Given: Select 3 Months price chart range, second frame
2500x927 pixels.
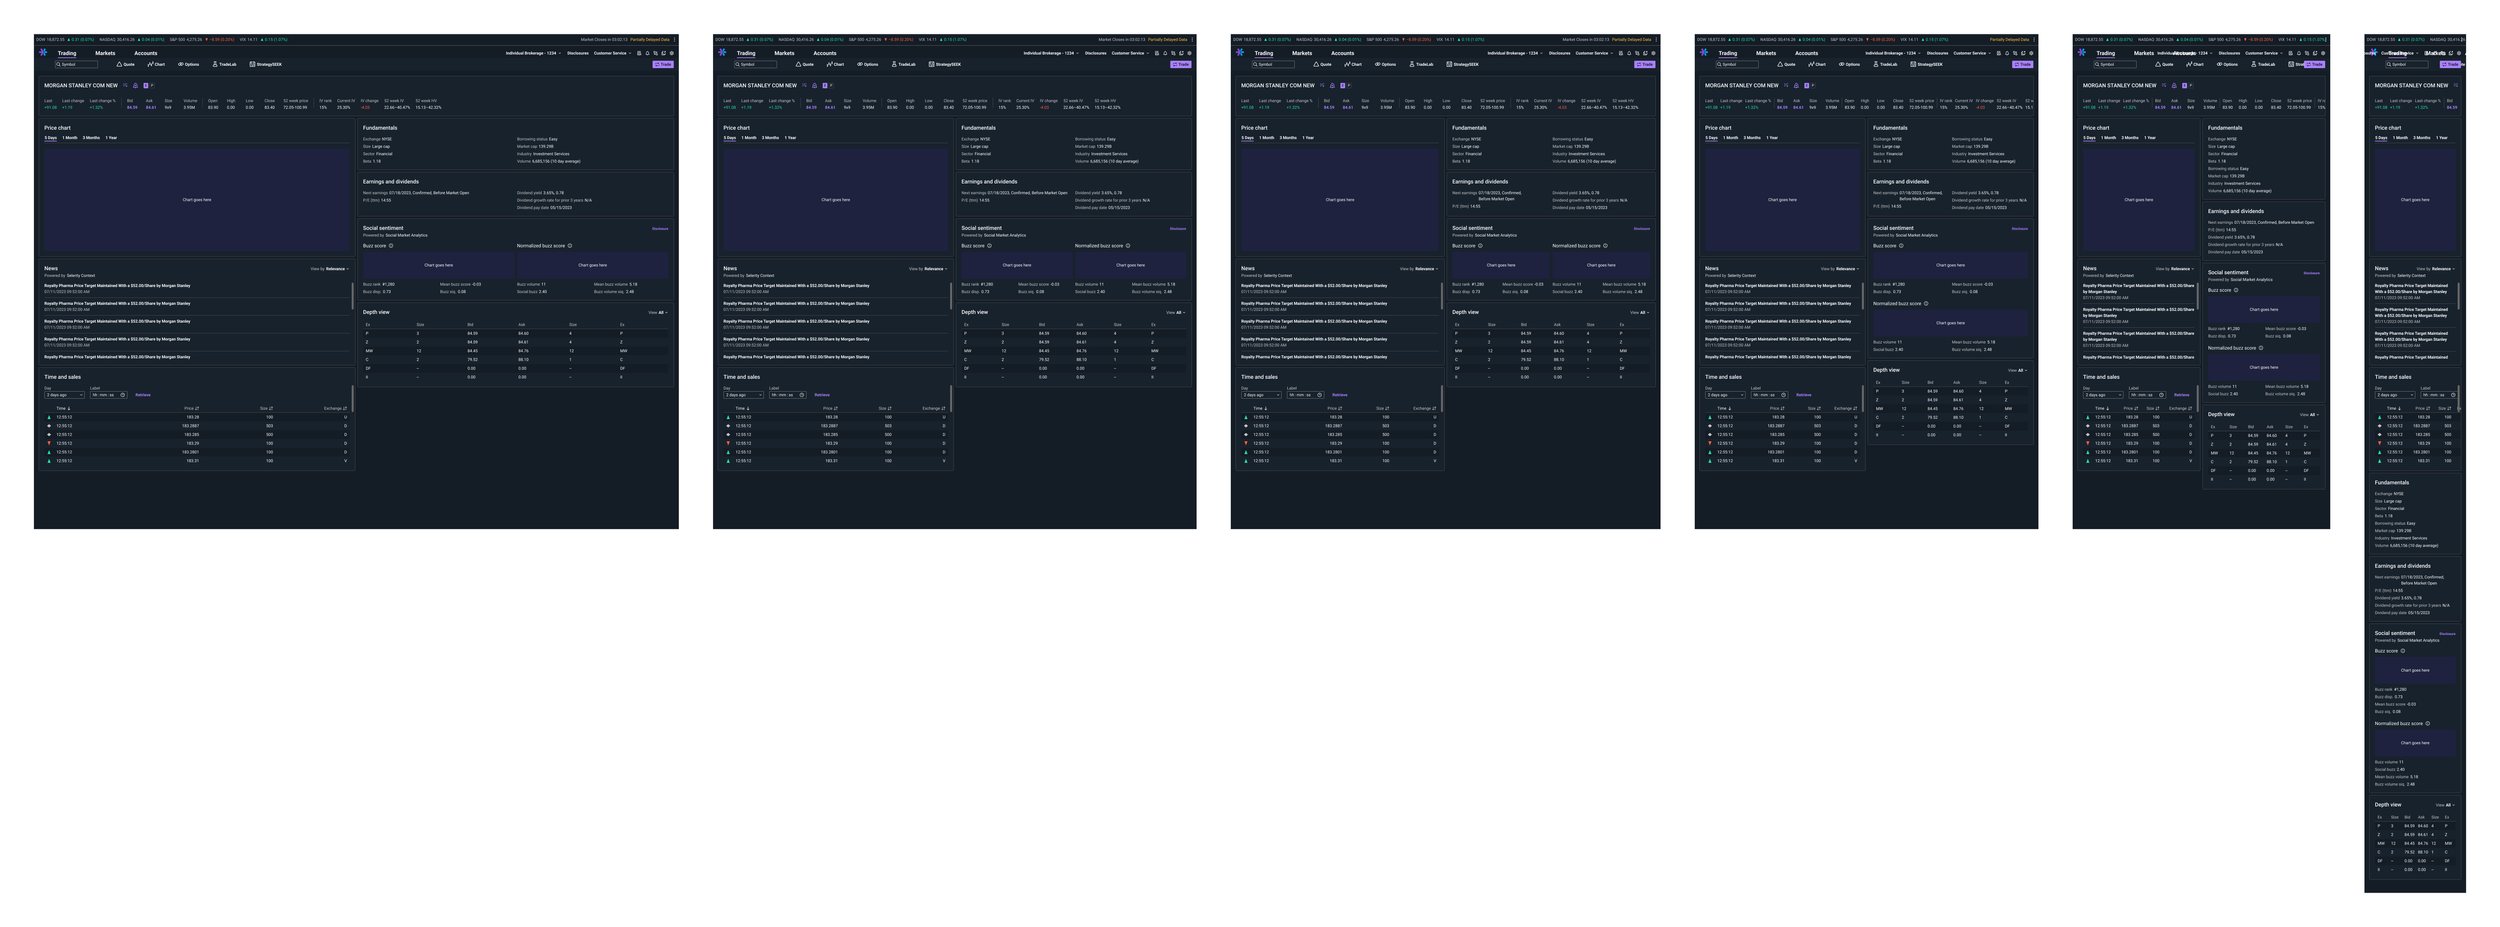Looking at the screenshot, I should [x=770, y=138].
